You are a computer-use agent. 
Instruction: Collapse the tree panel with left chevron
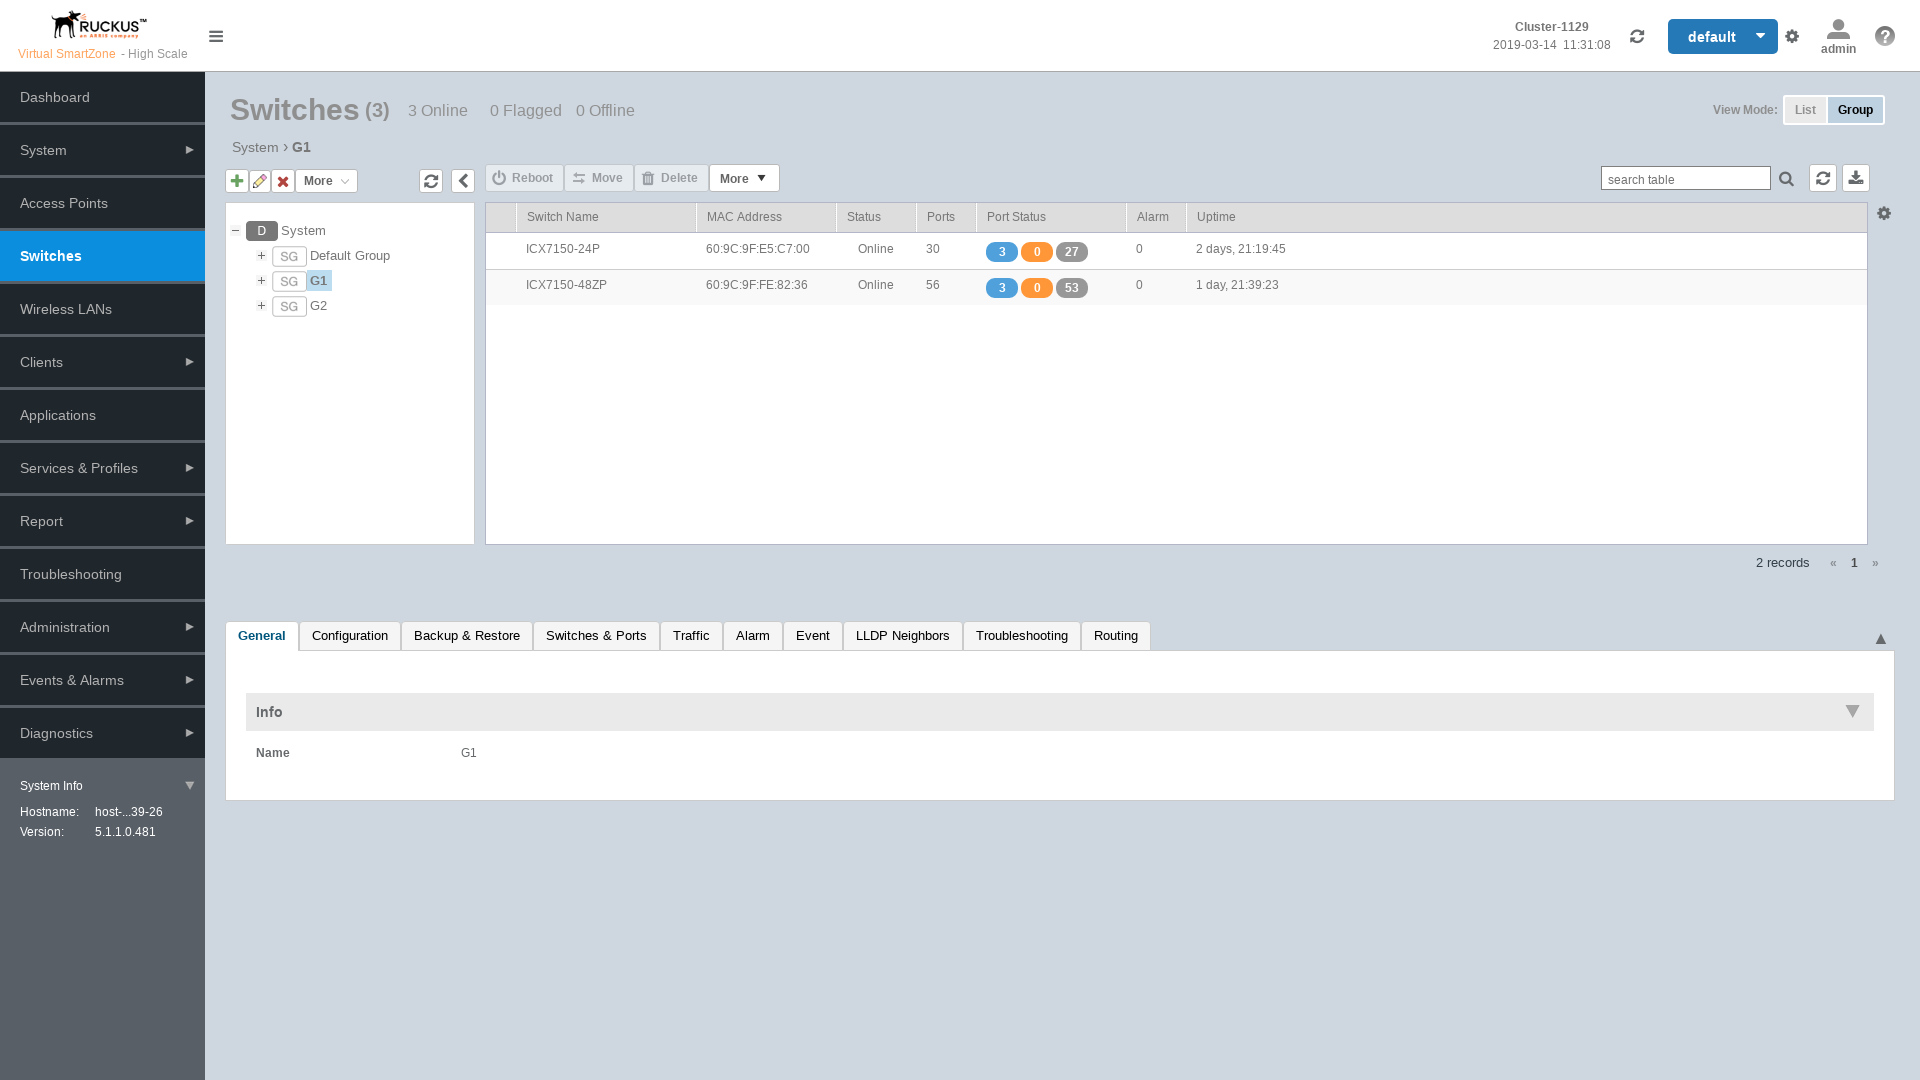point(463,181)
